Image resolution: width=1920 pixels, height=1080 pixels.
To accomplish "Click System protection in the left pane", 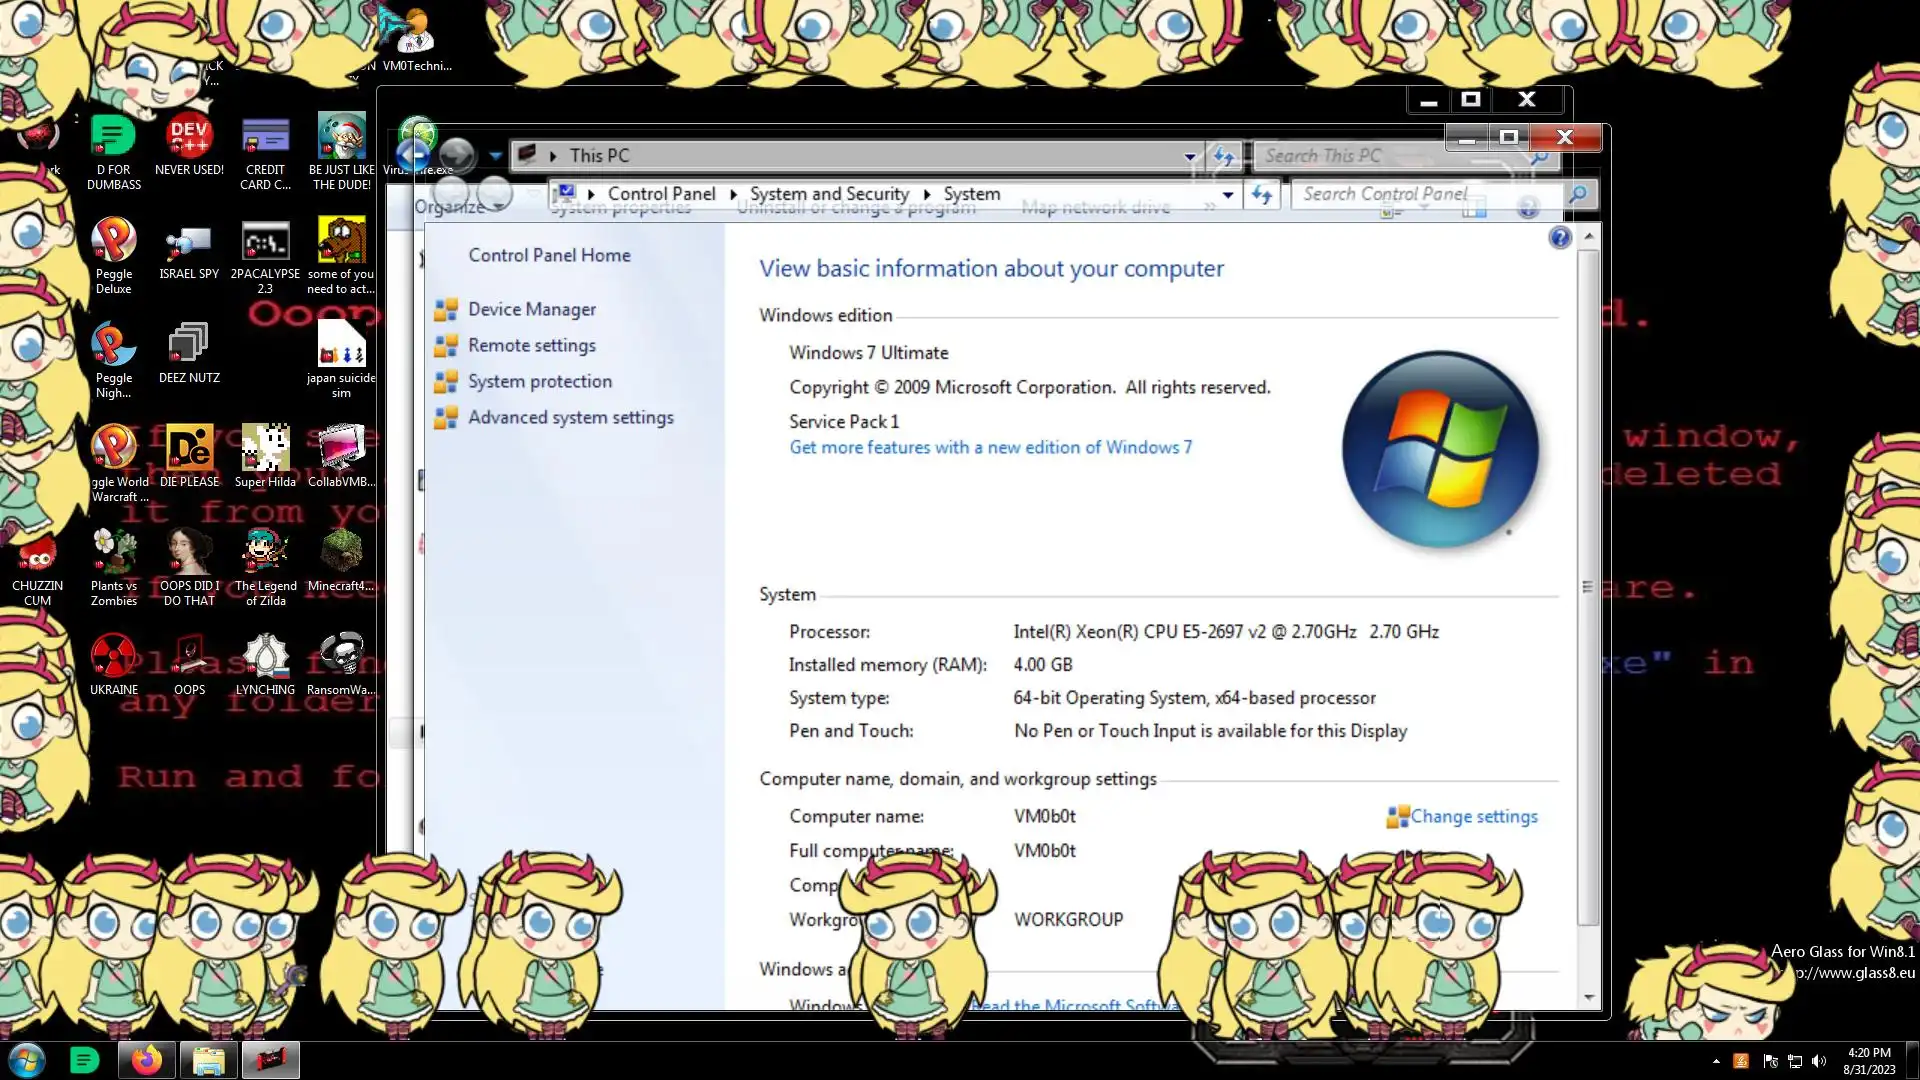I will [x=539, y=381].
